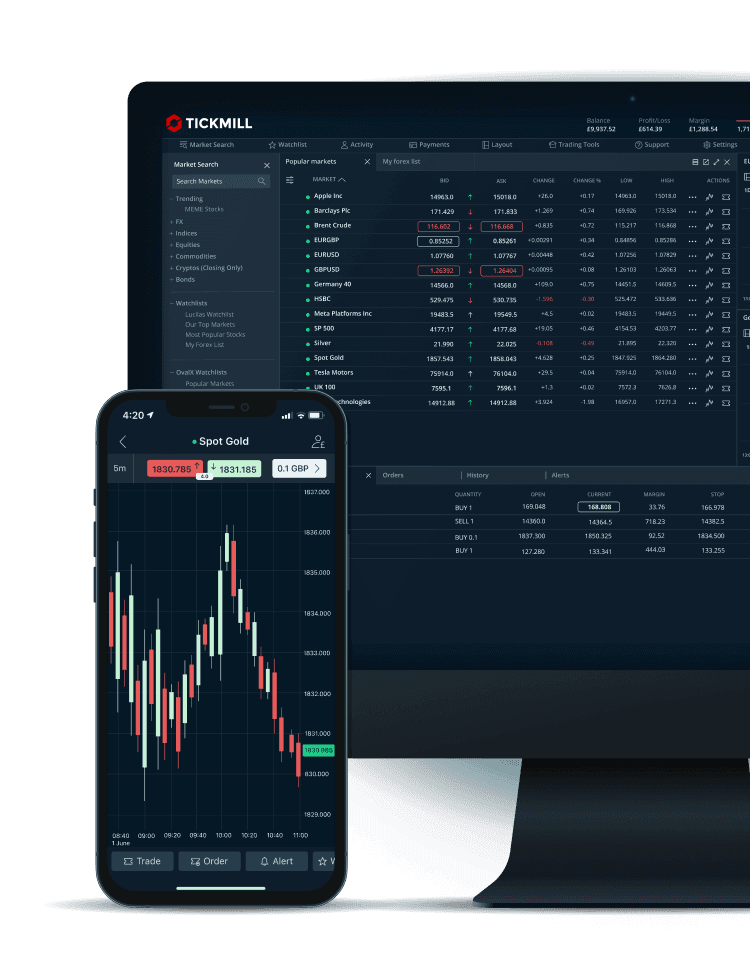The image size is (750, 972).
Task: Open Market Search in top navigation bar
Action: pos(206,144)
